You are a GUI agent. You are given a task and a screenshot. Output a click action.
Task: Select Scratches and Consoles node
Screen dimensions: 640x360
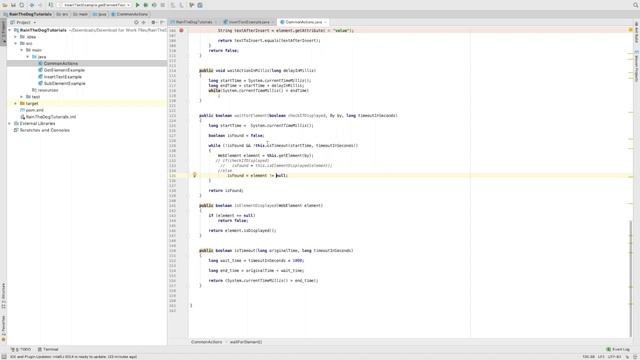(42, 130)
